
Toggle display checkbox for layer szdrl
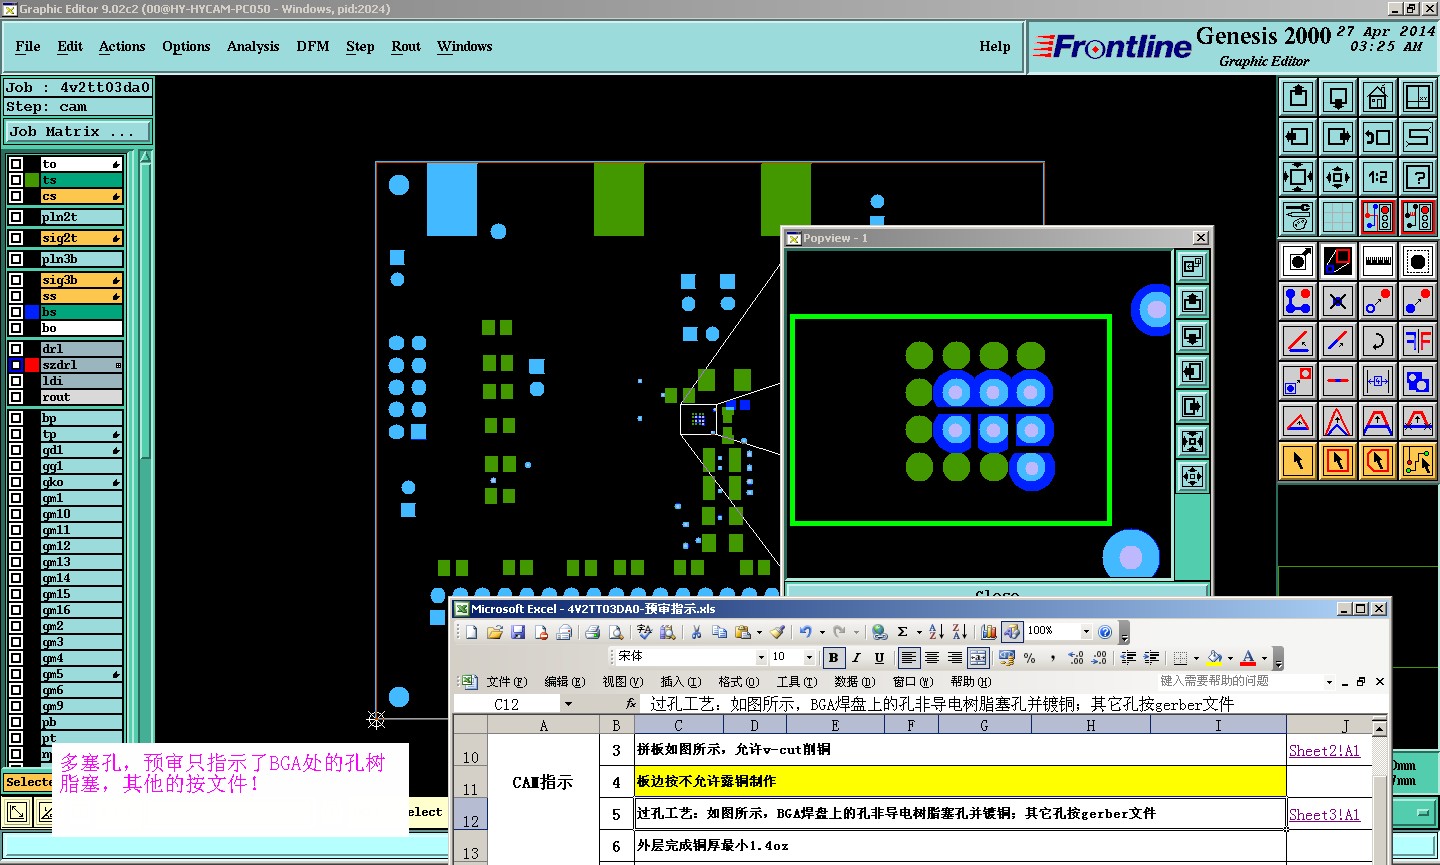pyautogui.click(x=16, y=365)
